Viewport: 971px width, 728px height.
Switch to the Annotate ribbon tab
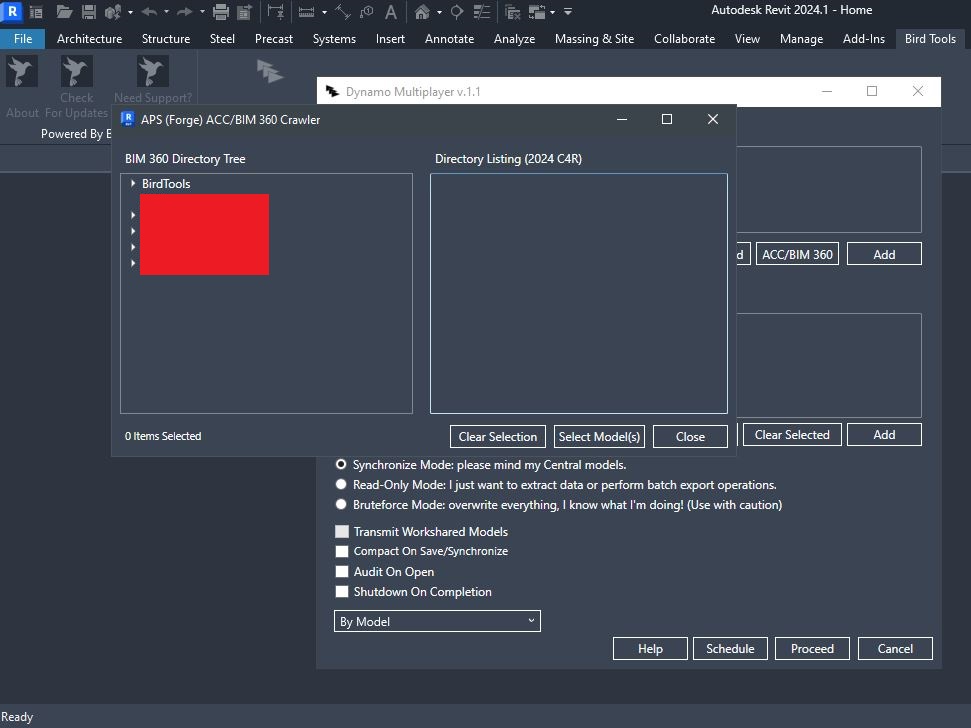450,38
